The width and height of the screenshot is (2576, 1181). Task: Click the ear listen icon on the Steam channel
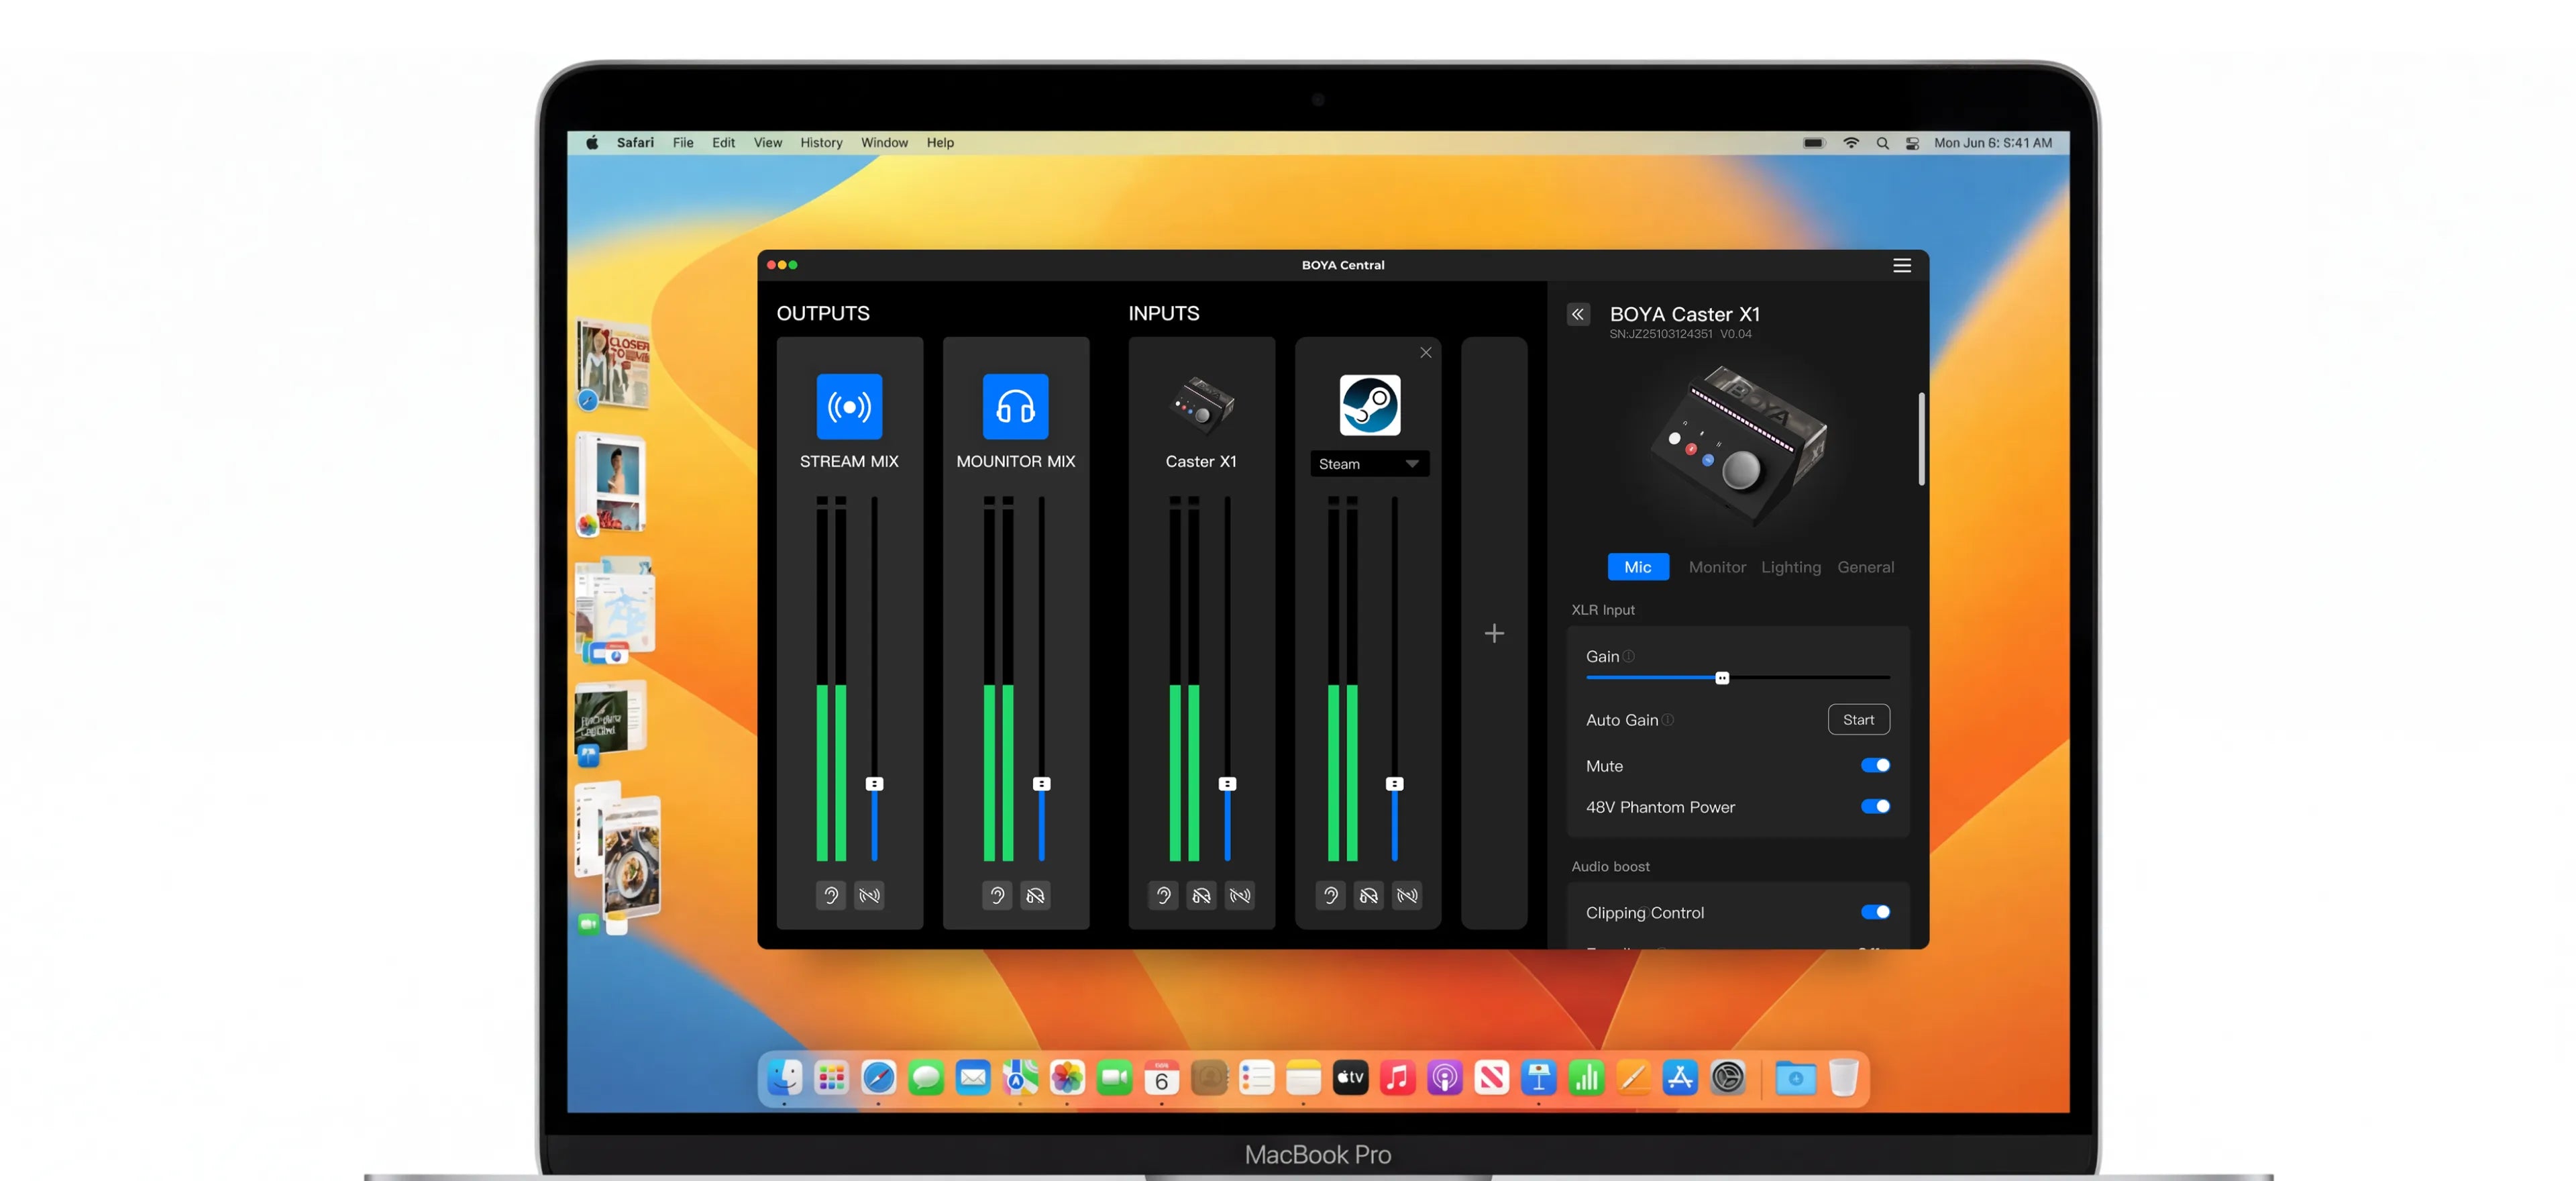tap(1330, 895)
